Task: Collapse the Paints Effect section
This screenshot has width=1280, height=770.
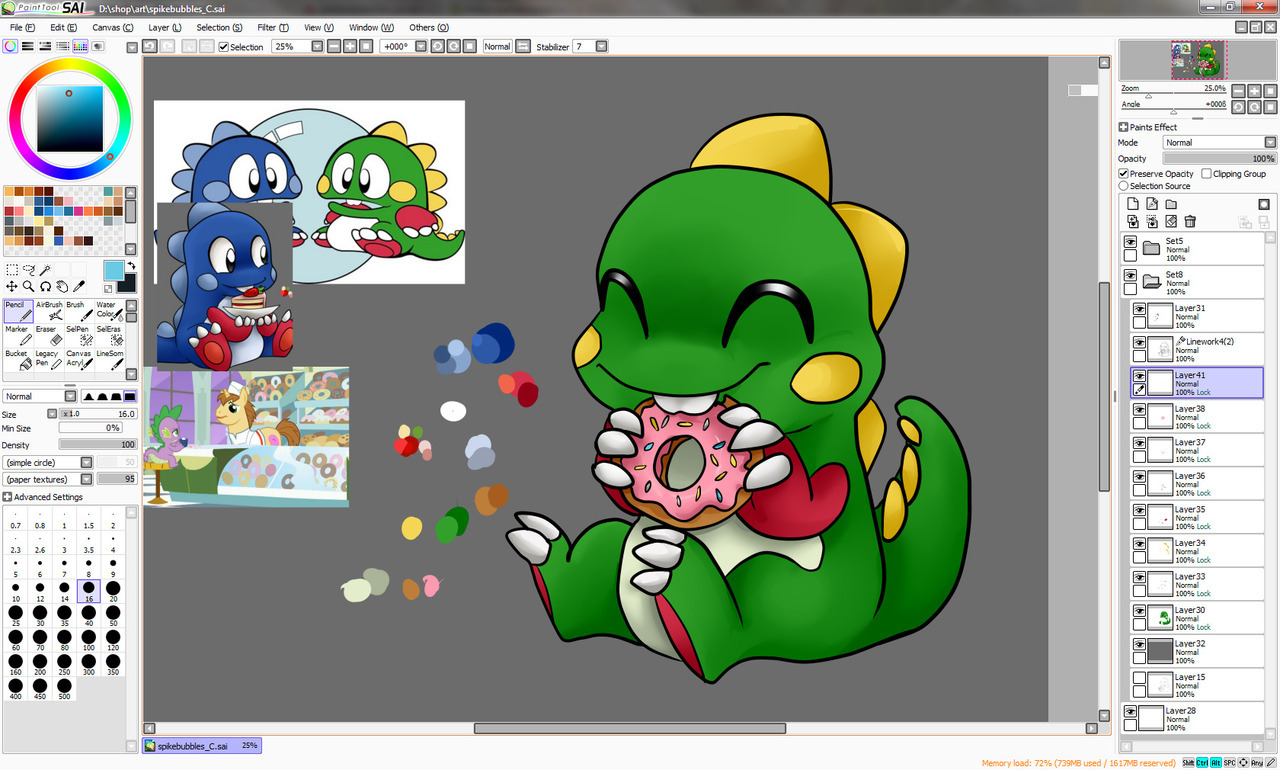Action: pyautogui.click(x=1123, y=127)
